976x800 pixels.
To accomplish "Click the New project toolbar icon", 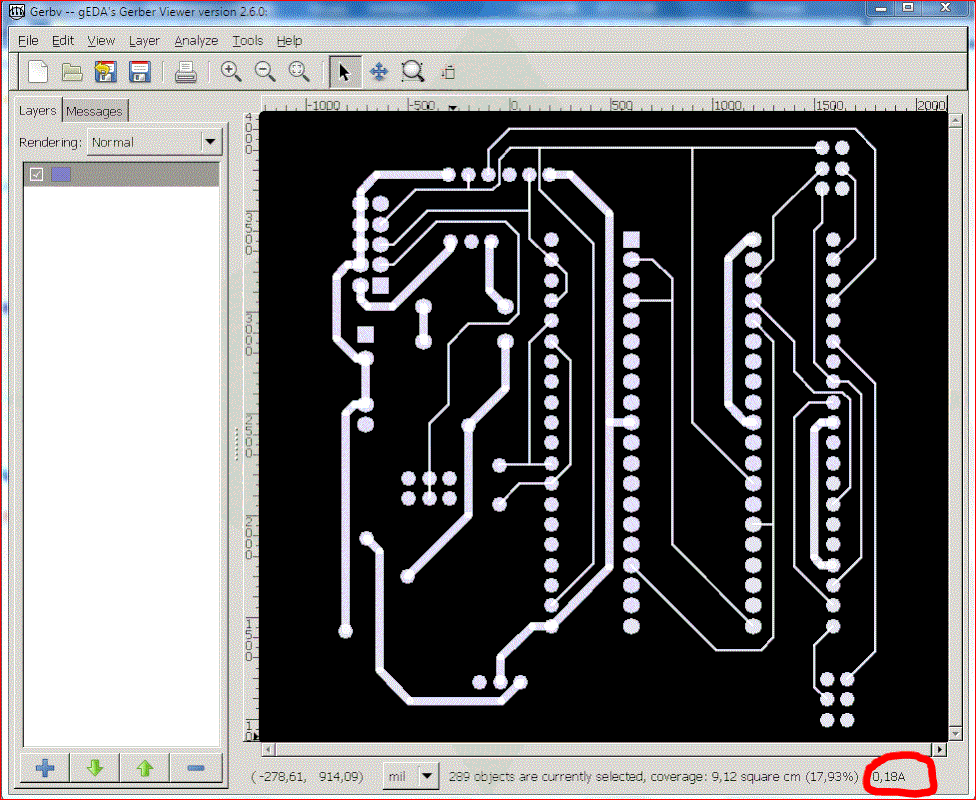I will [x=38, y=72].
